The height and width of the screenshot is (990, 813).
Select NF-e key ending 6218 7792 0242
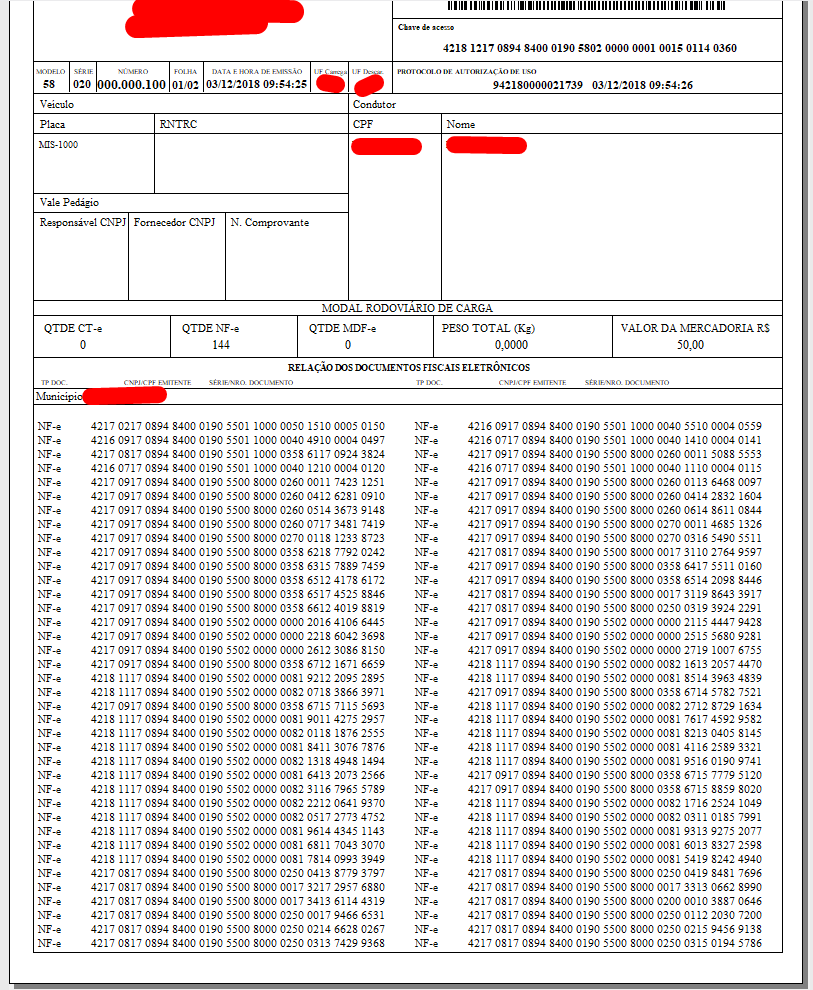[237, 552]
